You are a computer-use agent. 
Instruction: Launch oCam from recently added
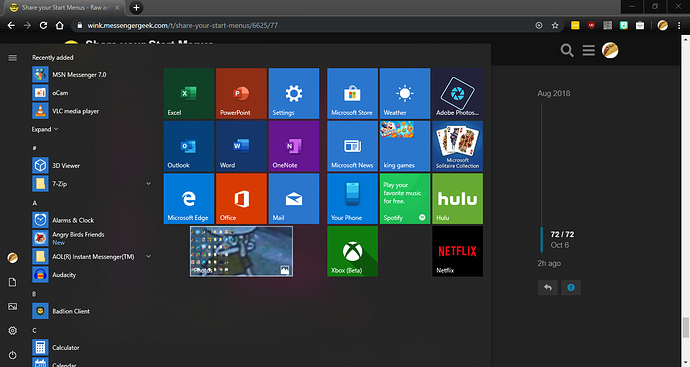[92, 93]
